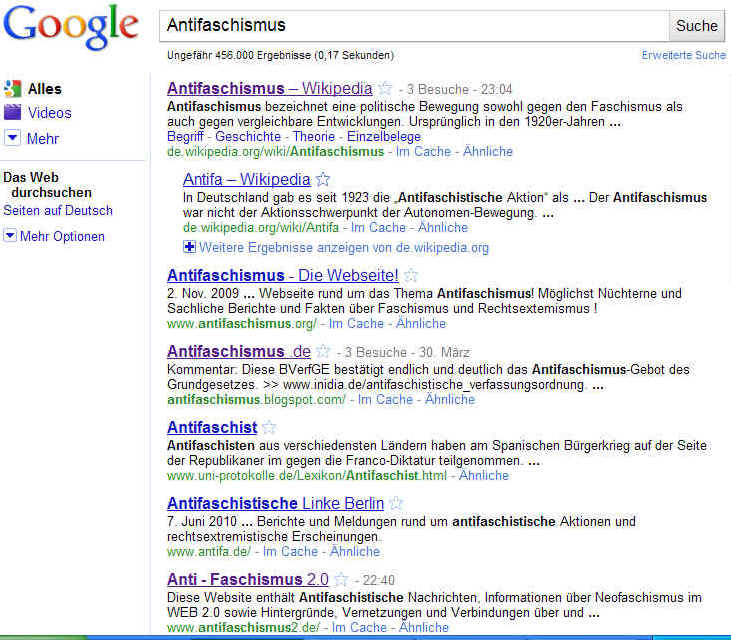Open Ähnliche for de.wikipedia.org/wiki/Antifaschismus
The image size is (731, 640).
(488, 151)
